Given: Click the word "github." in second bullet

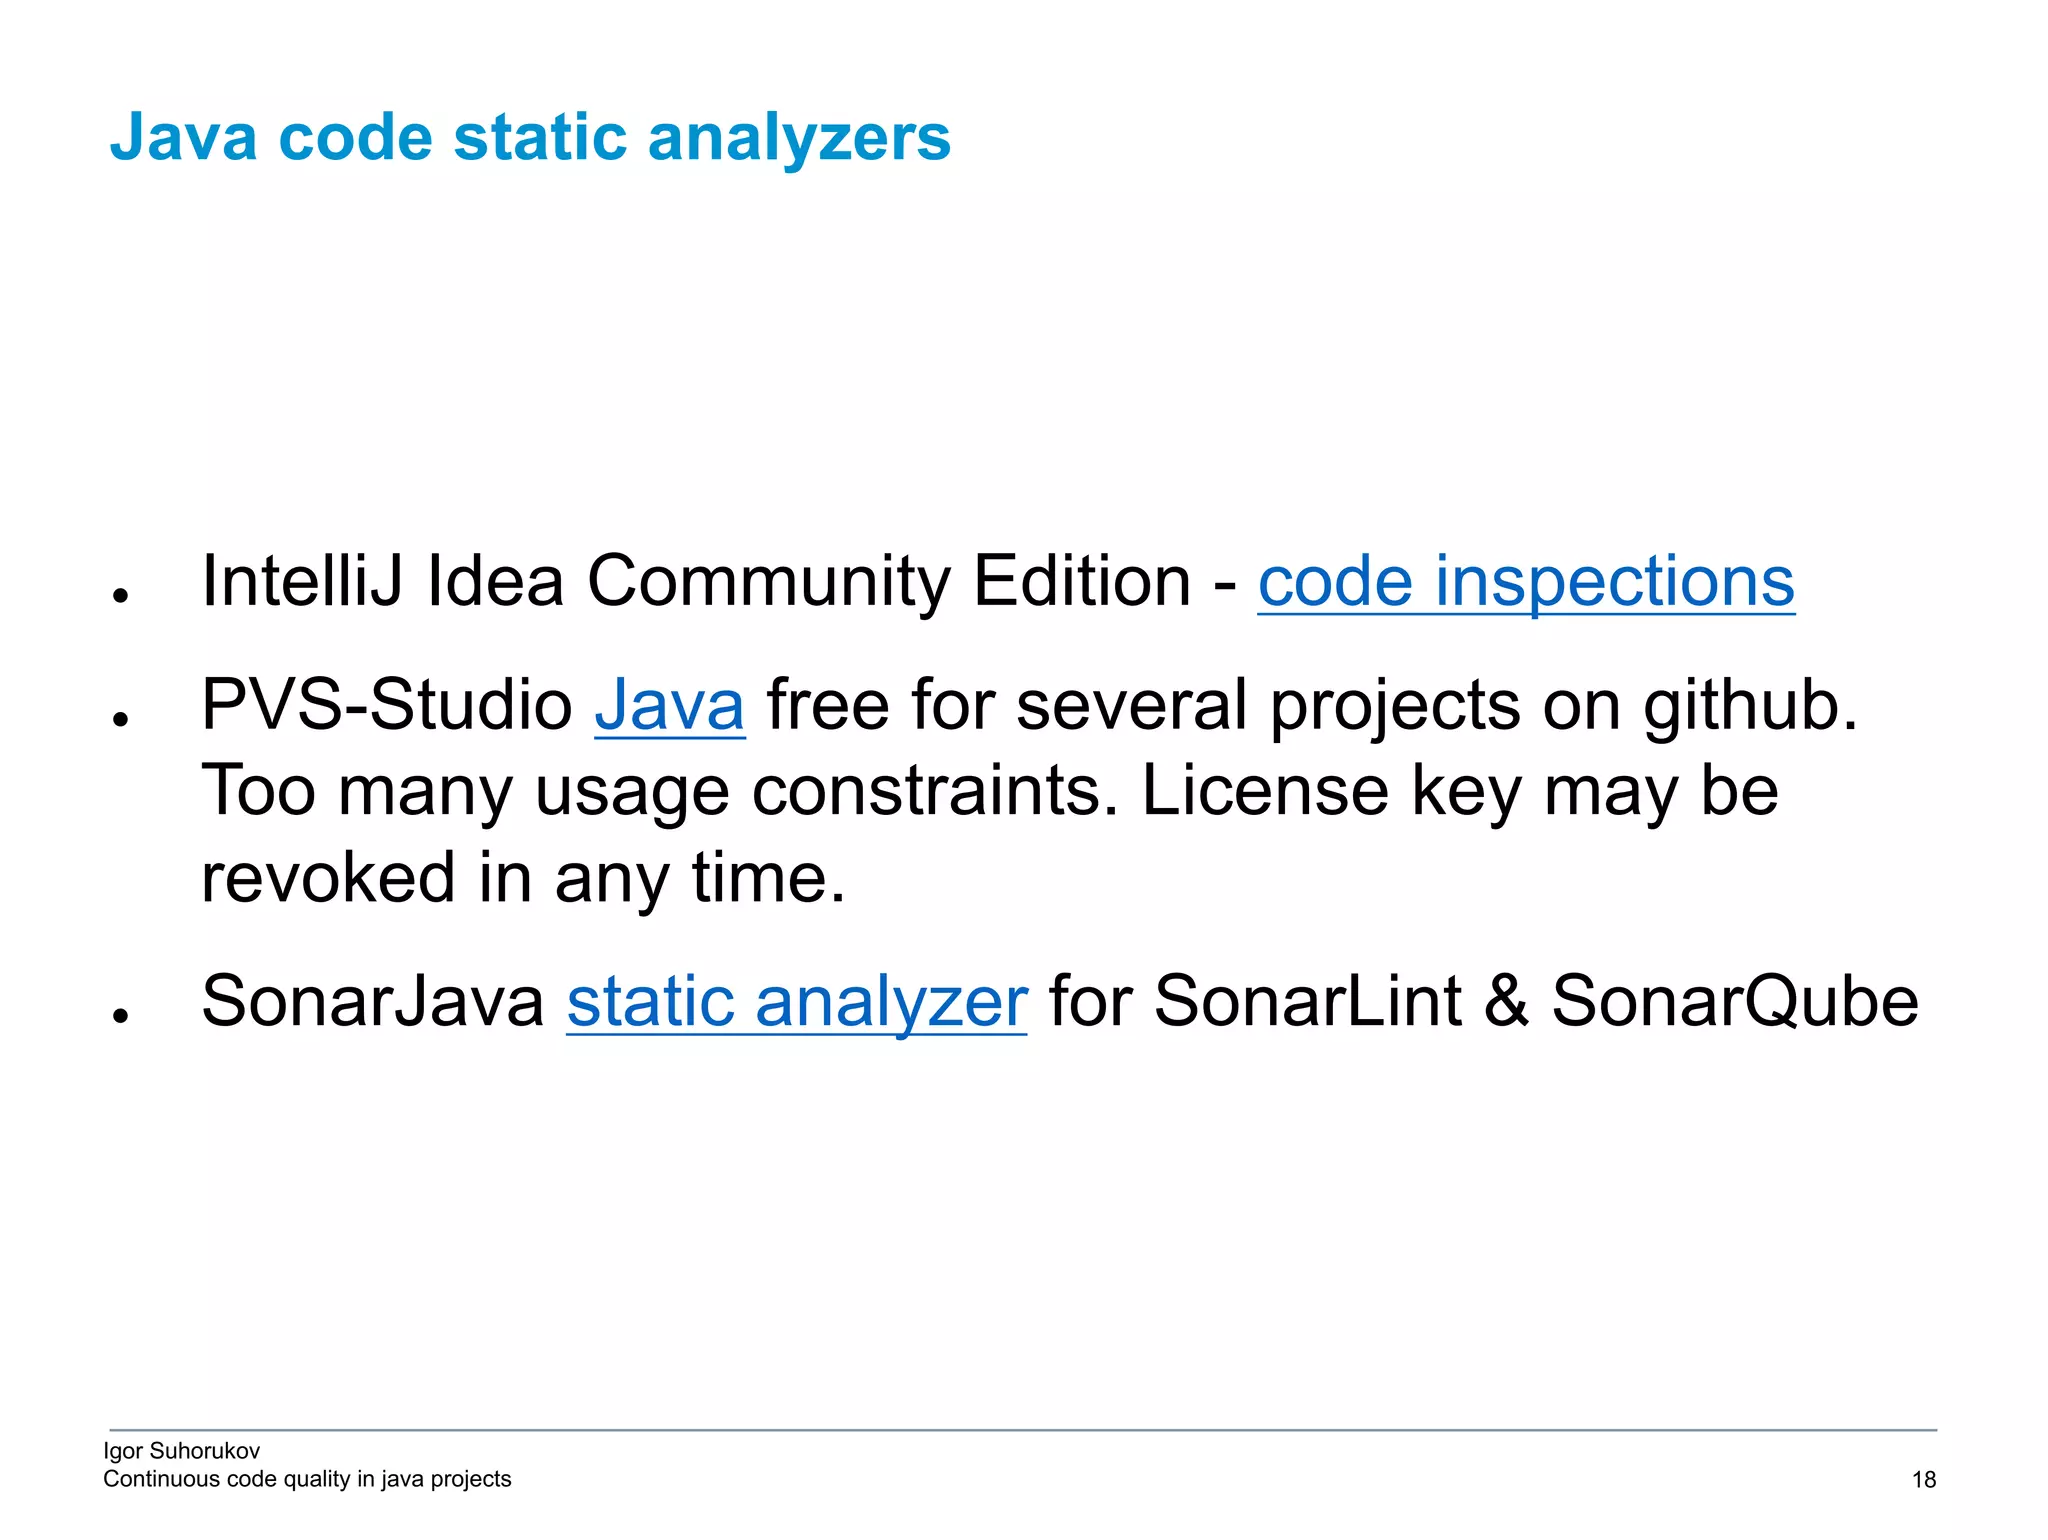Looking at the screenshot, I should [x=1750, y=706].
